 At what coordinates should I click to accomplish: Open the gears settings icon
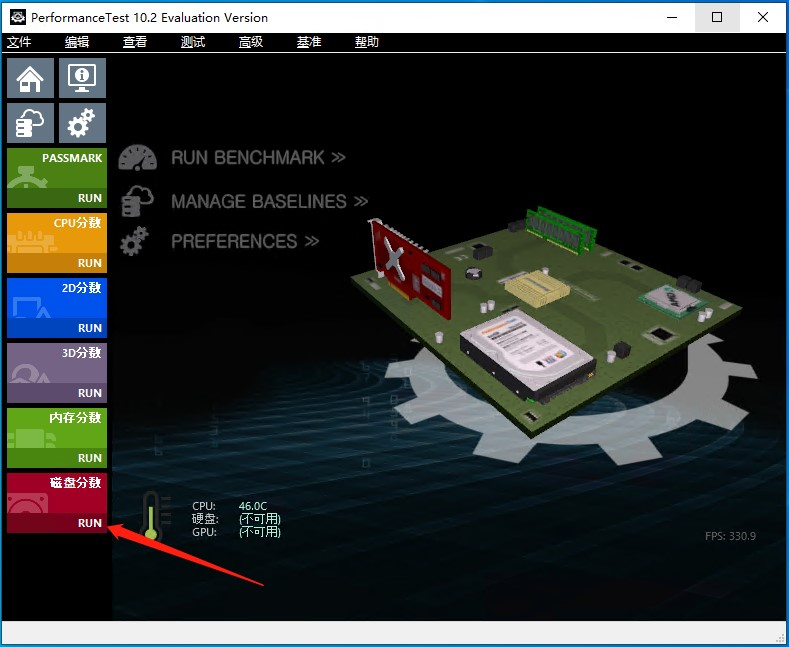pos(83,123)
